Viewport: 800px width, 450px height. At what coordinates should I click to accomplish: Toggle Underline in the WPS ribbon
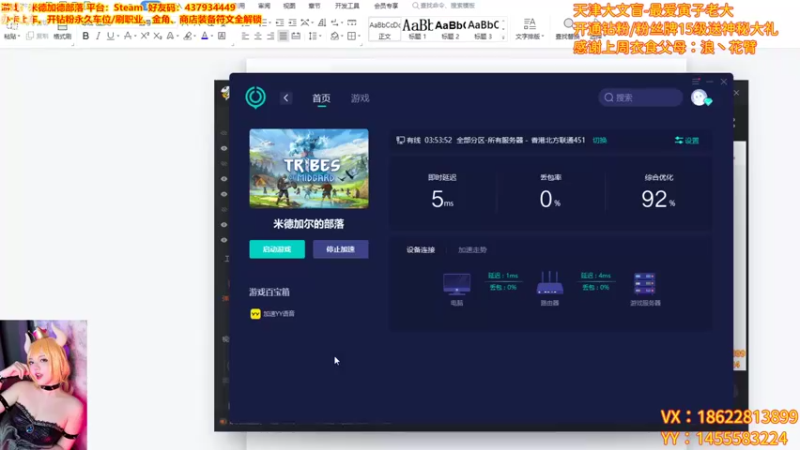[110, 36]
